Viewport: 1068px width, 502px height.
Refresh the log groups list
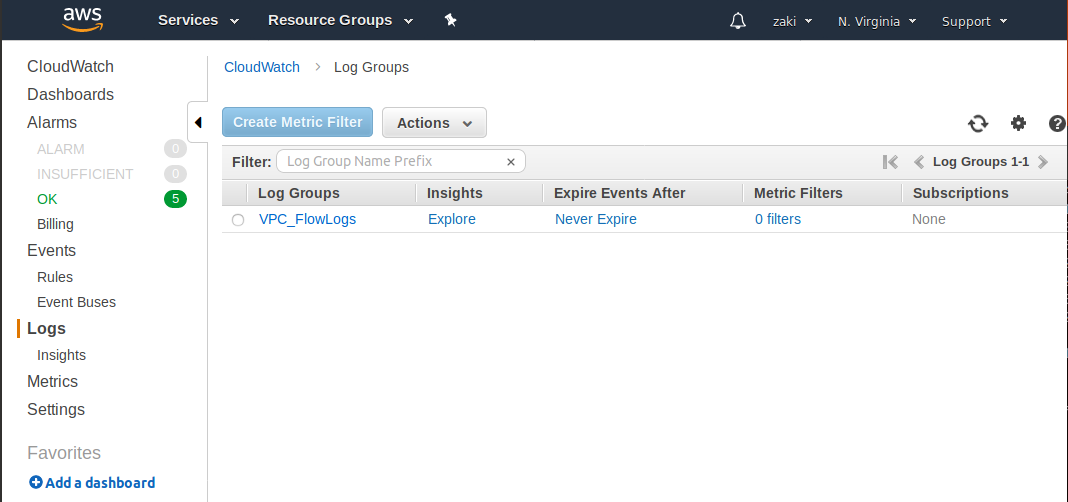978,123
